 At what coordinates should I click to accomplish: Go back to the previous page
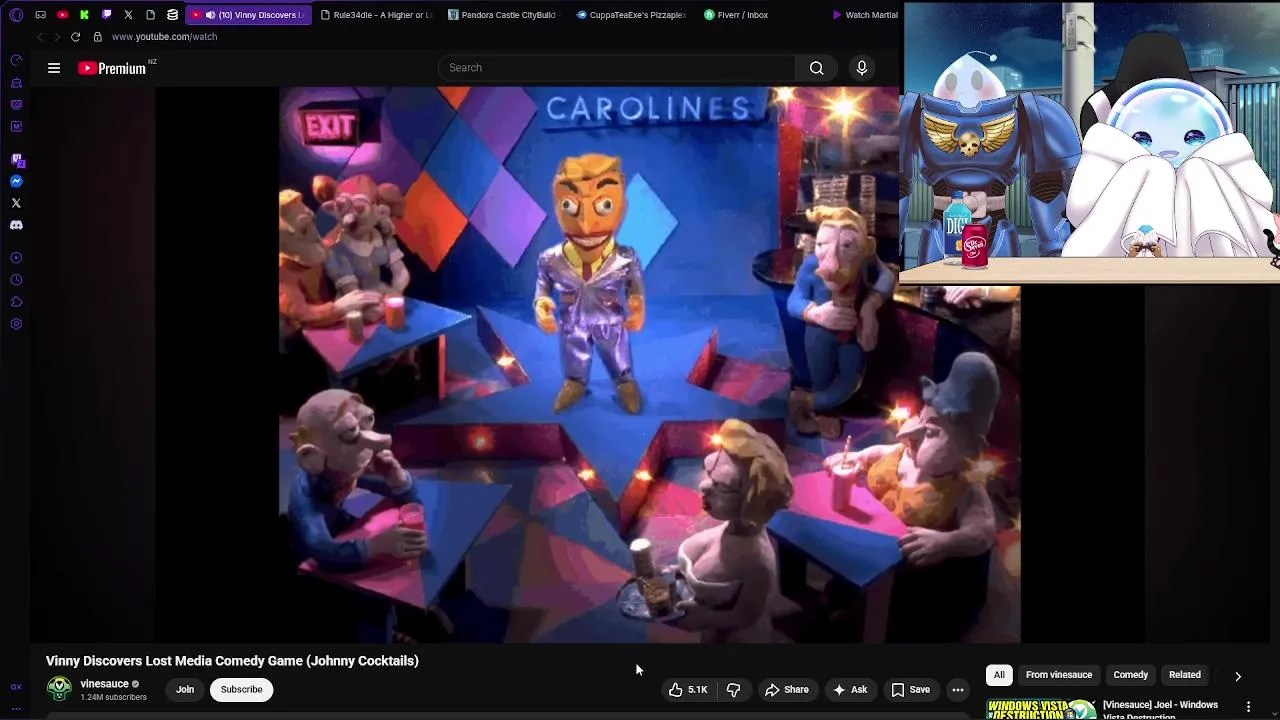40,37
